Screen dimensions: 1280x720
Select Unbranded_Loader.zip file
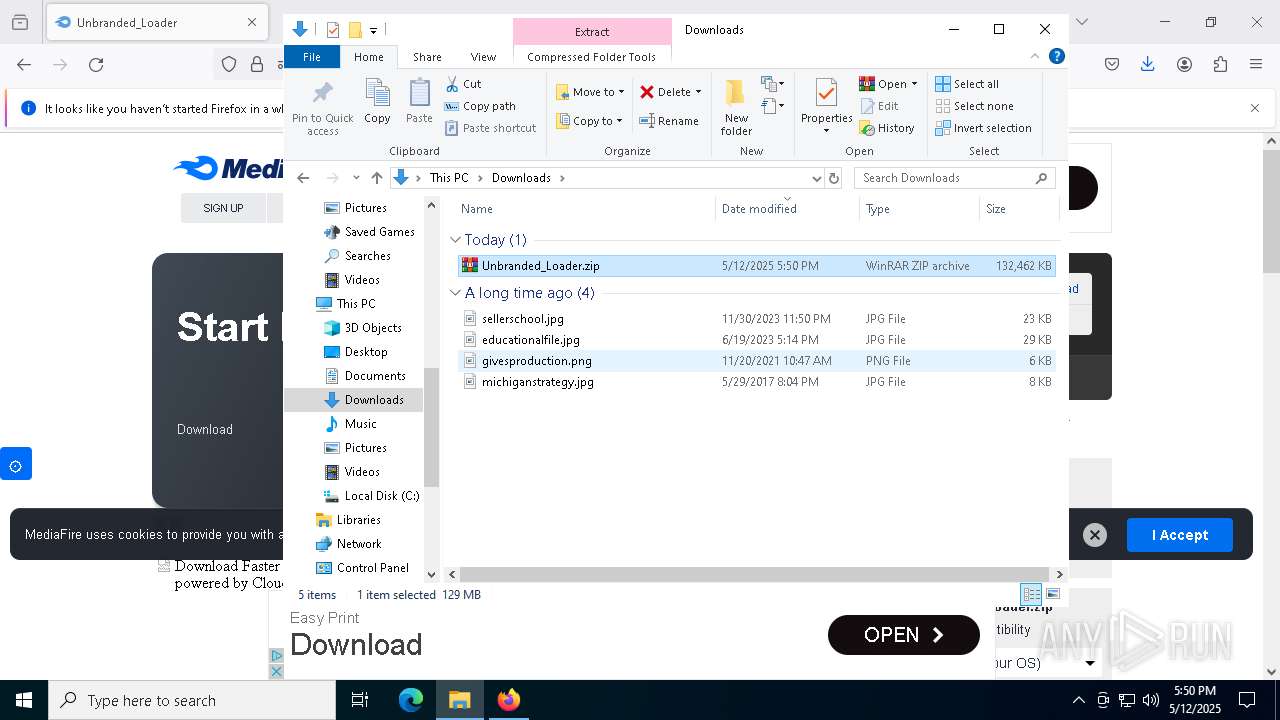click(756, 266)
